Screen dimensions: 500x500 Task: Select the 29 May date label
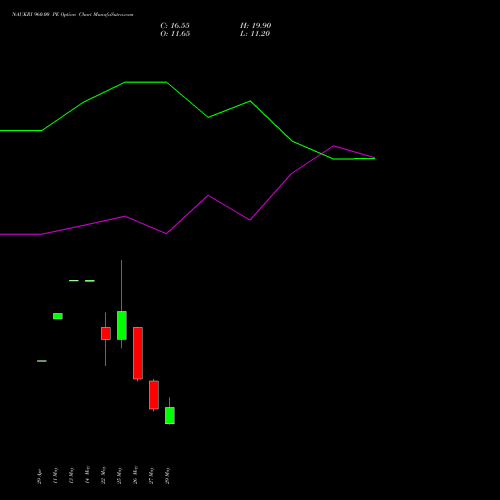click(x=167, y=476)
